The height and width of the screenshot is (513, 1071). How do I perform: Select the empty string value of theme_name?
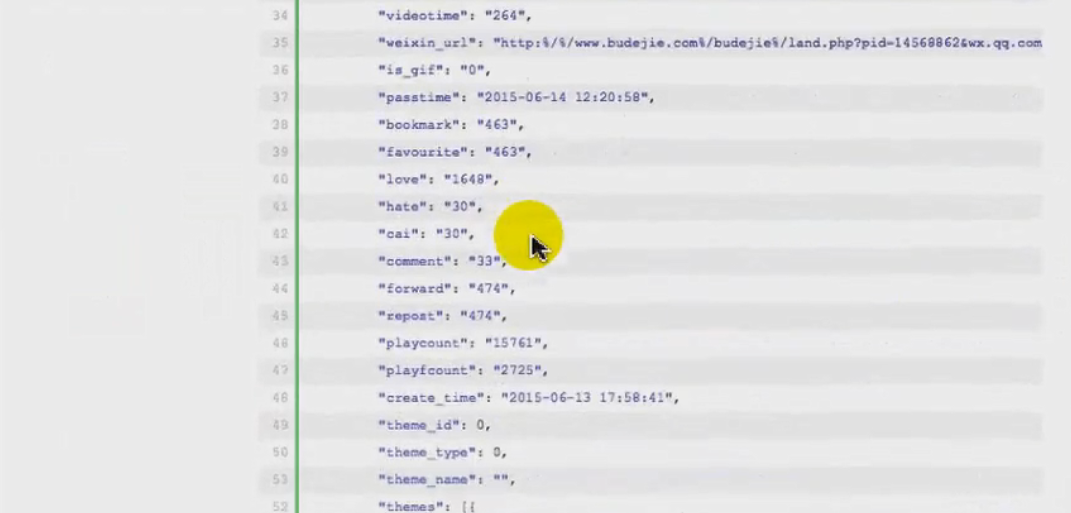[501, 480]
